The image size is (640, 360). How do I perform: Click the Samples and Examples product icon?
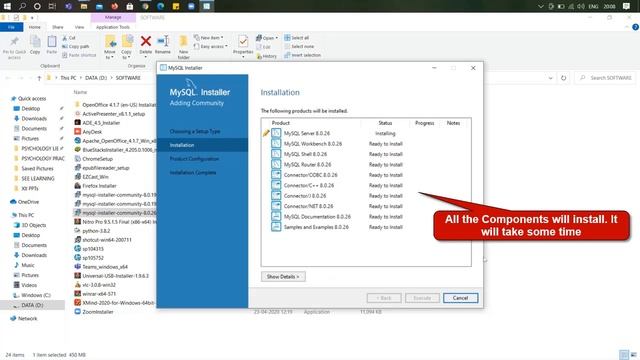tap(276, 227)
